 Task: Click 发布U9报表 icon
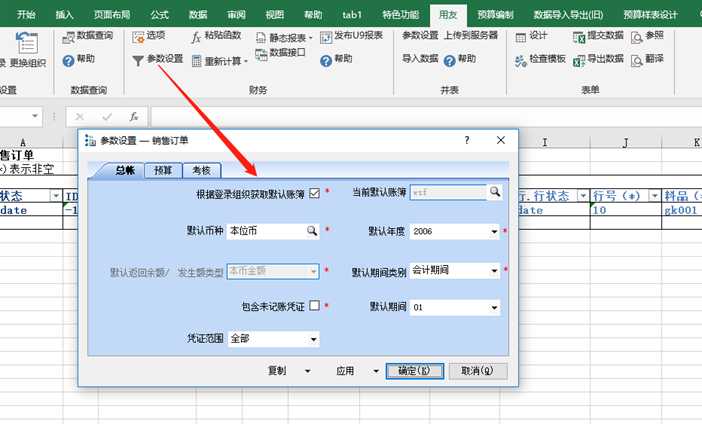pos(326,38)
